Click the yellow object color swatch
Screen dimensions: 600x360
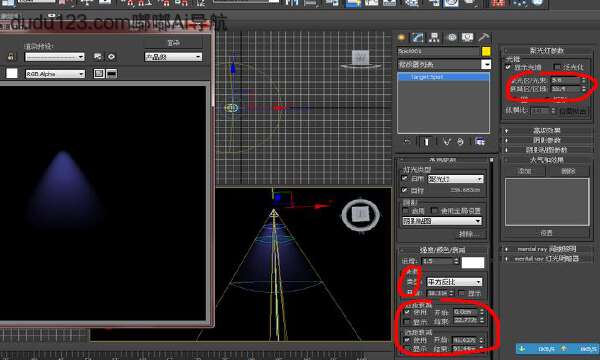pyautogui.click(x=486, y=51)
